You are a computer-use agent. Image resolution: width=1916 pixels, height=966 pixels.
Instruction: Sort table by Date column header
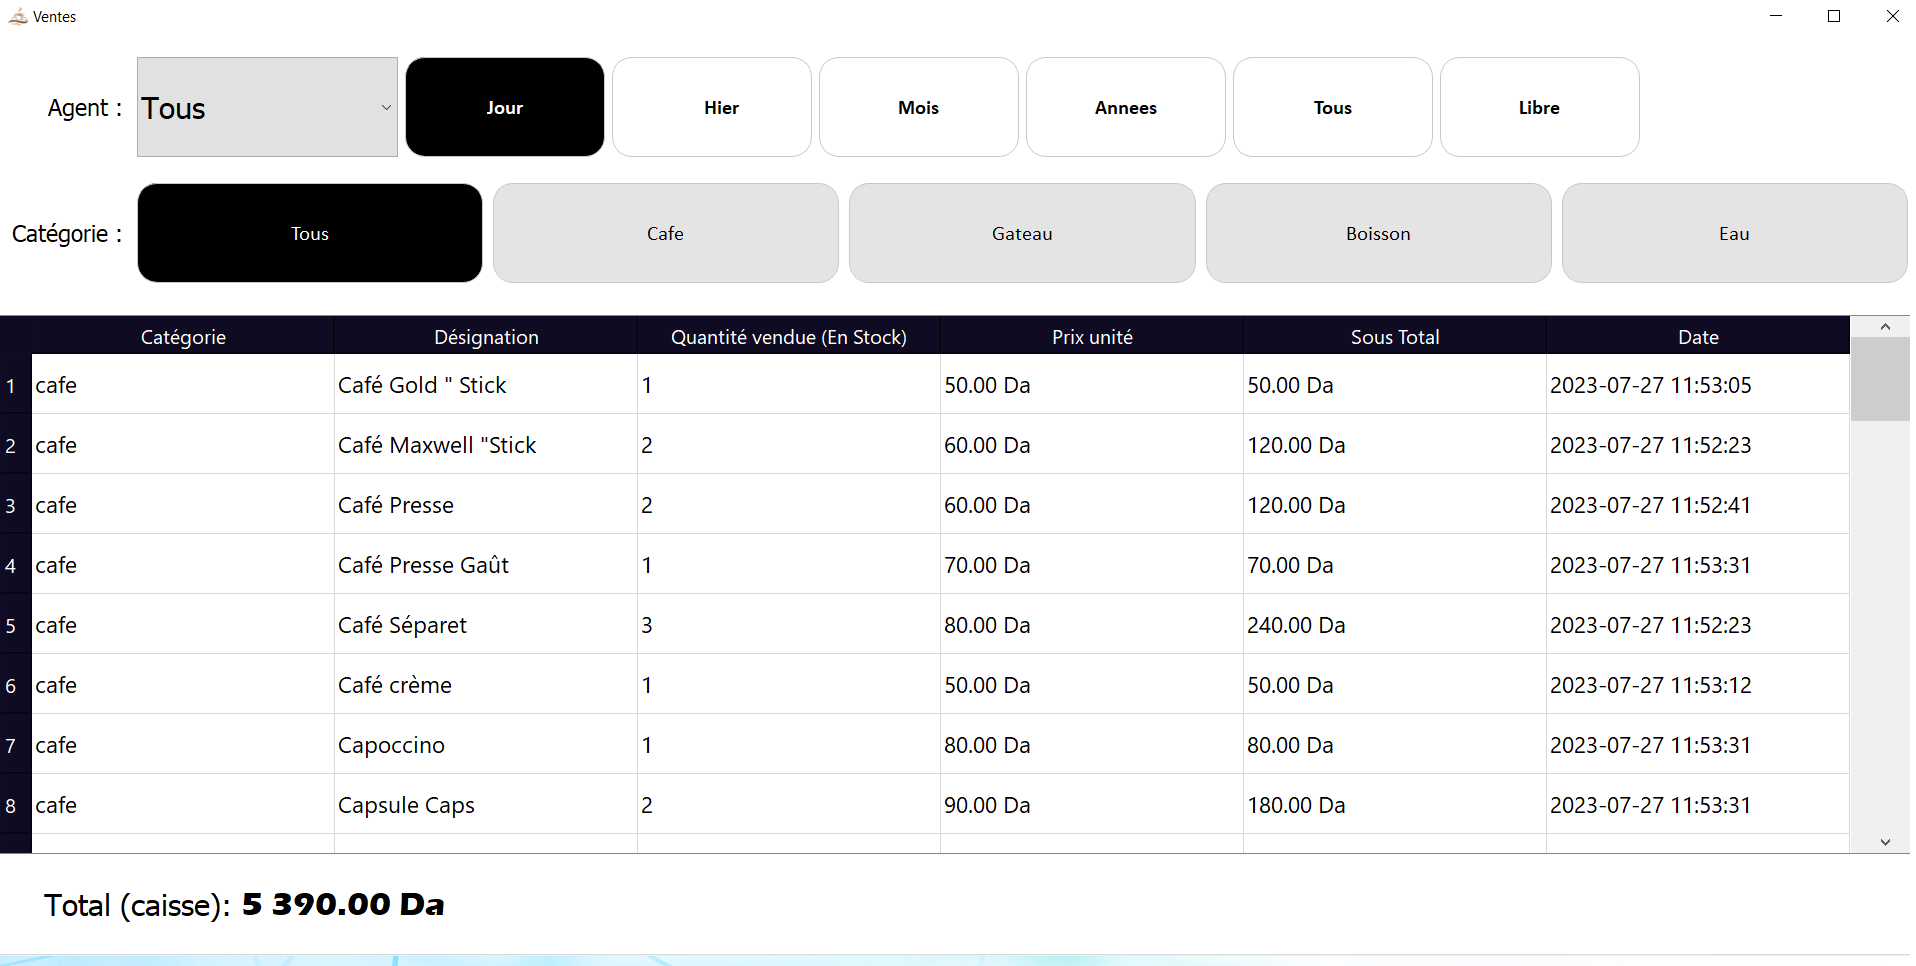tap(1697, 337)
